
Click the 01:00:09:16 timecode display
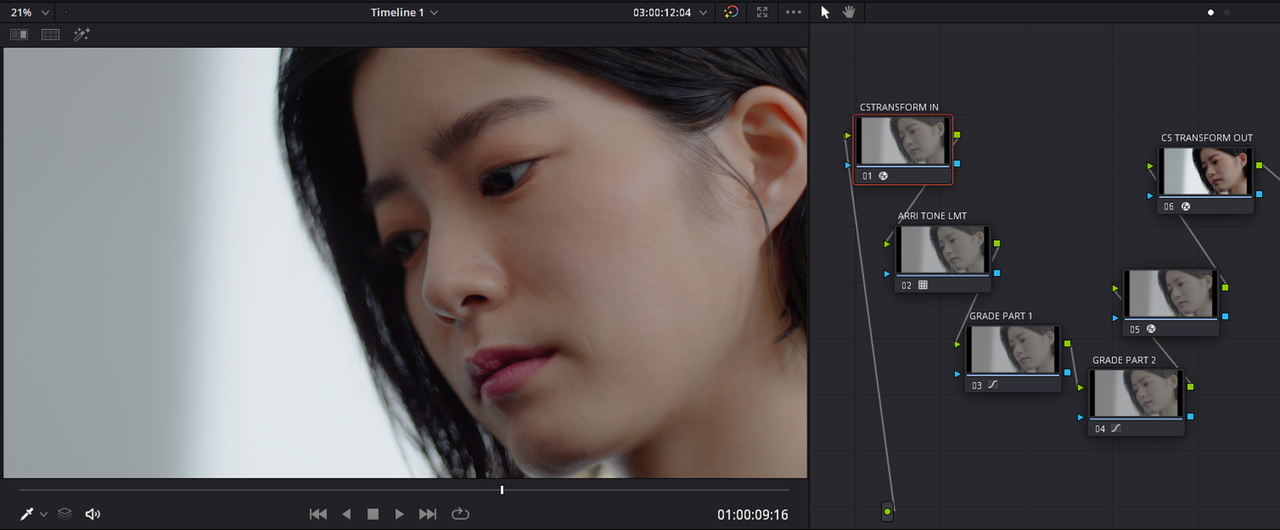[x=753, y=515]
